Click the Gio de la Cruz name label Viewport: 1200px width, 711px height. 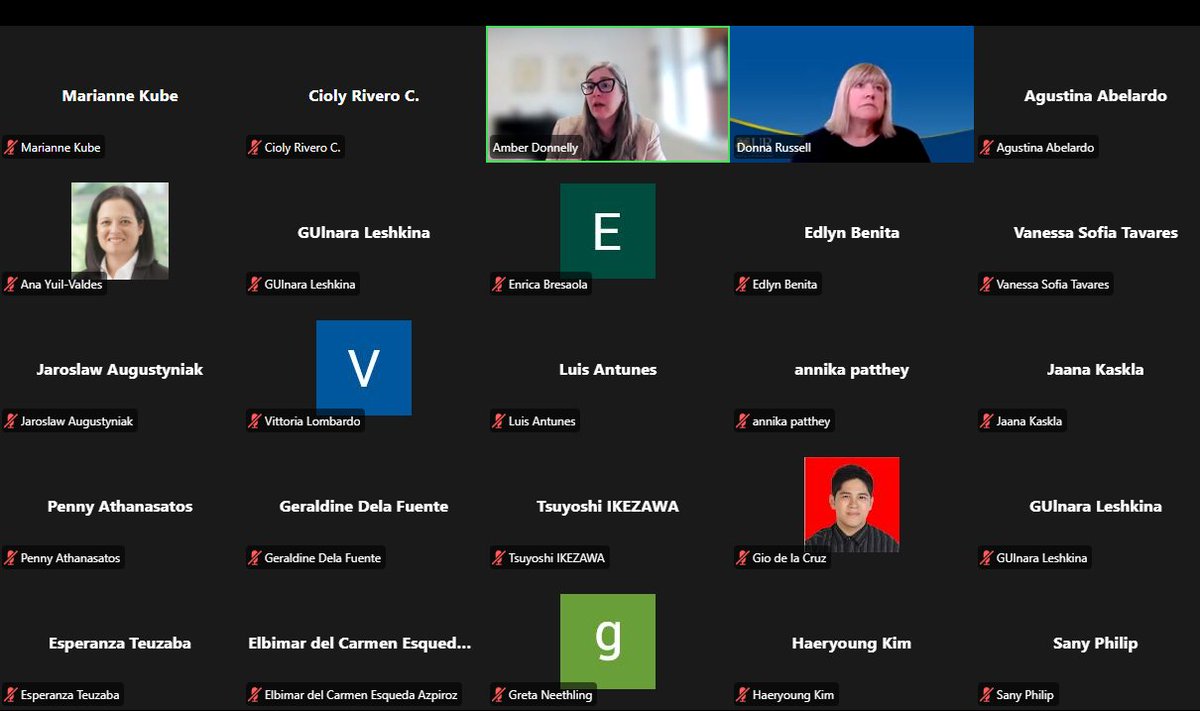789,558
